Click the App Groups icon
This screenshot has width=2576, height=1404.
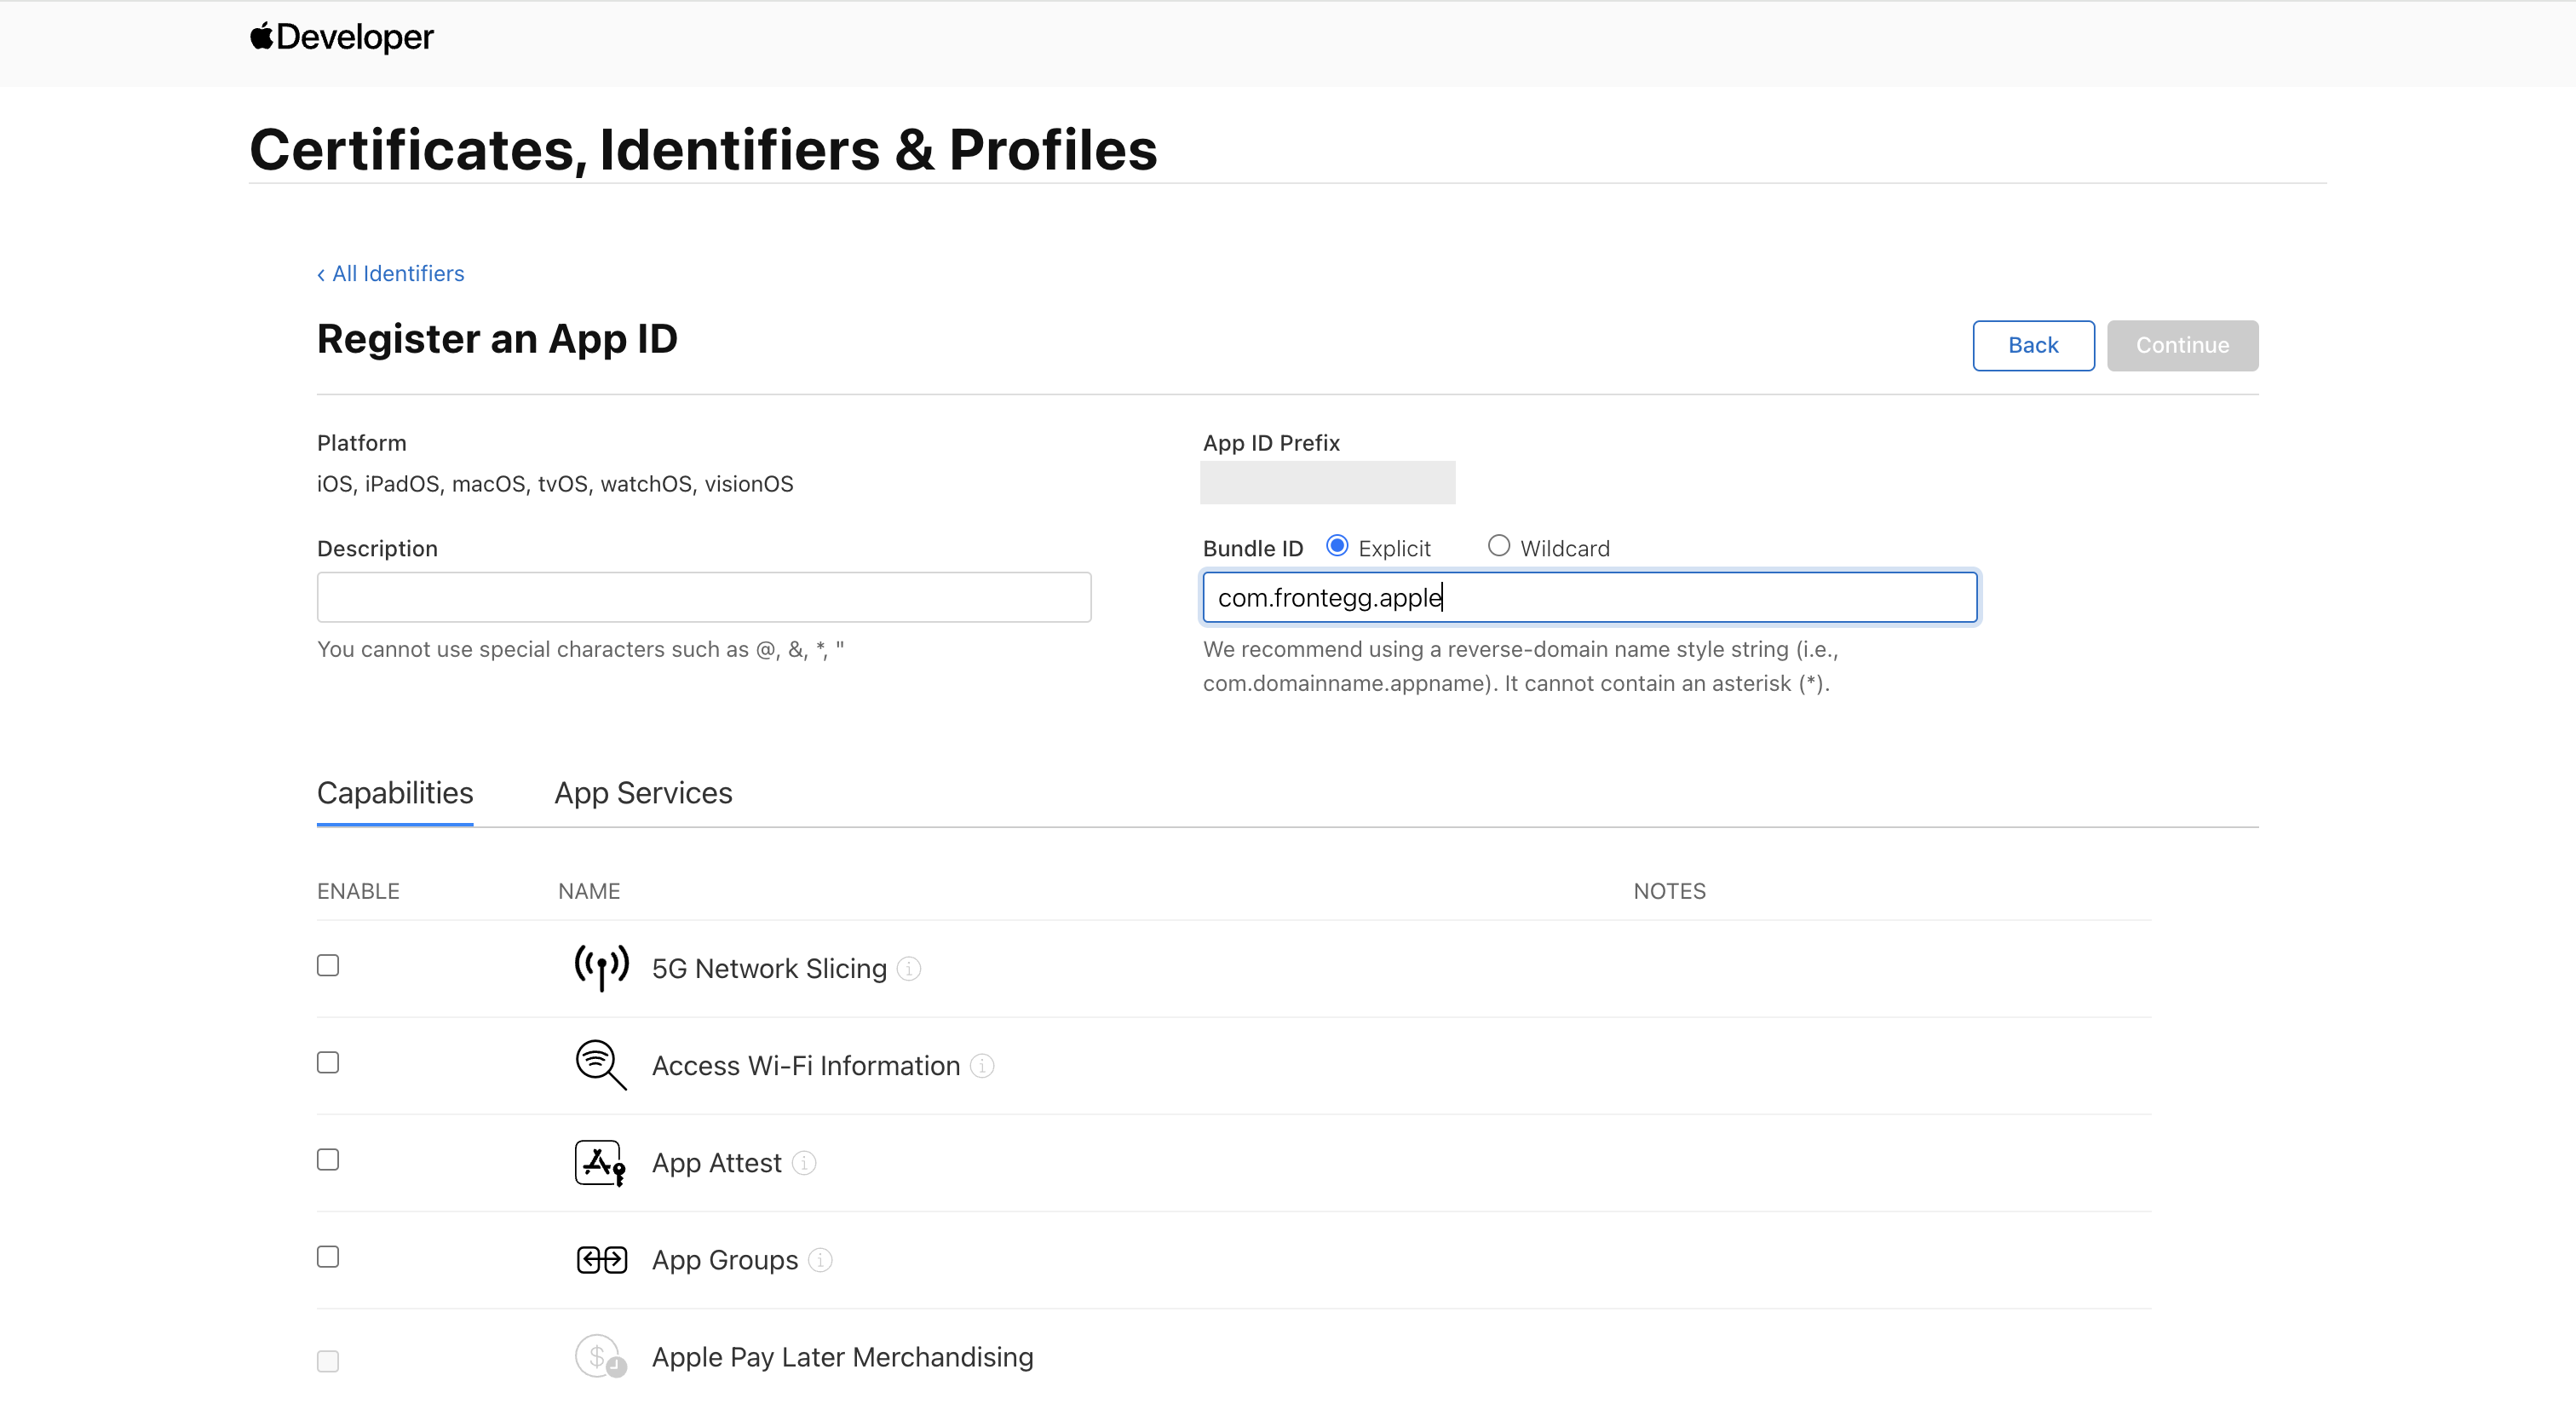coord(601,1259)
